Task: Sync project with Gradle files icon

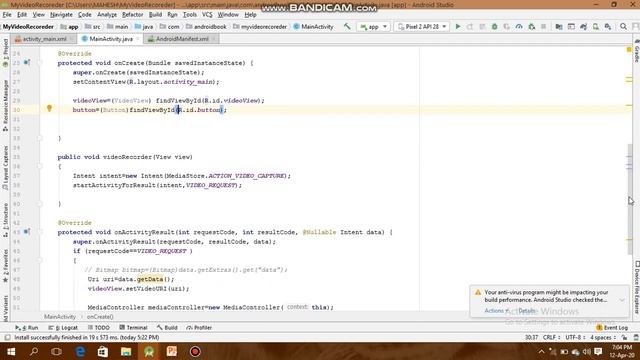Action: click(x=583, y=27)
